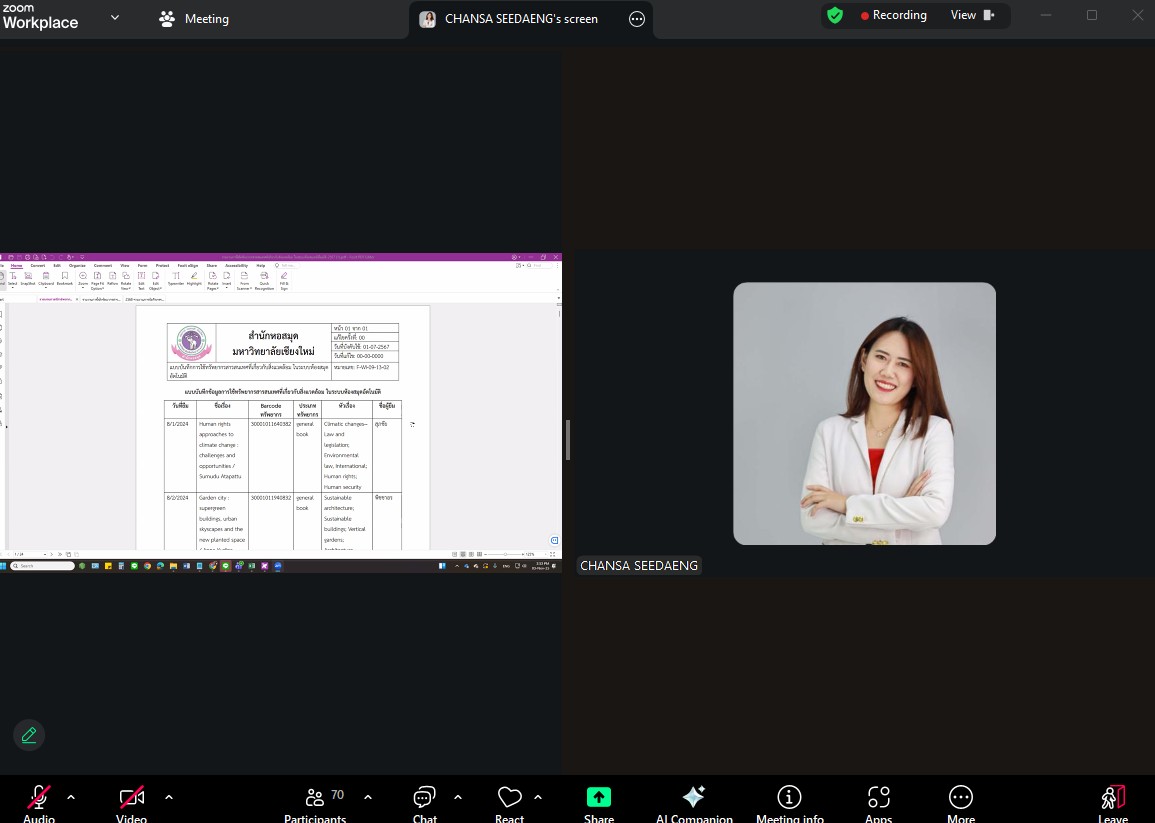Open the Zoom Workplace dropdown chevron
Viewport: 1155px width, 823px height.
click(x=115, y=17)
